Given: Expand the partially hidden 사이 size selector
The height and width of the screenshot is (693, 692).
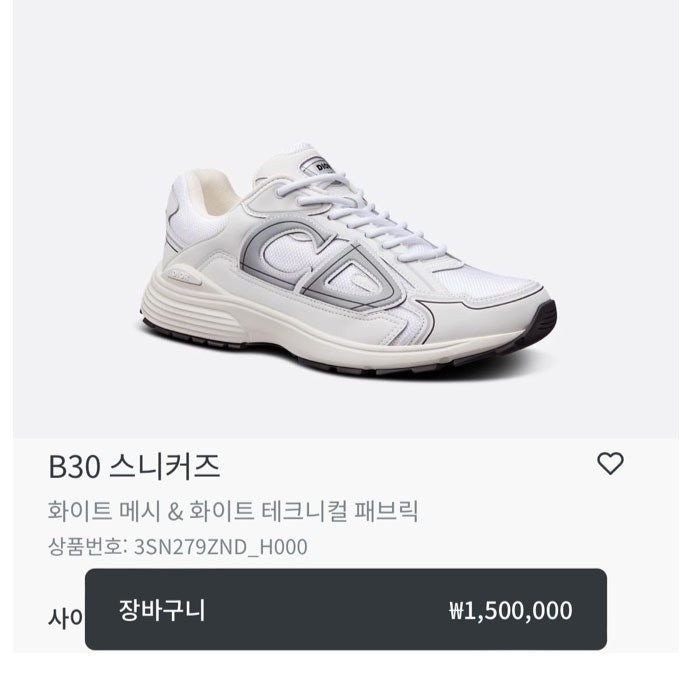Looking at the screenshot, I should [x=64, y=617].
